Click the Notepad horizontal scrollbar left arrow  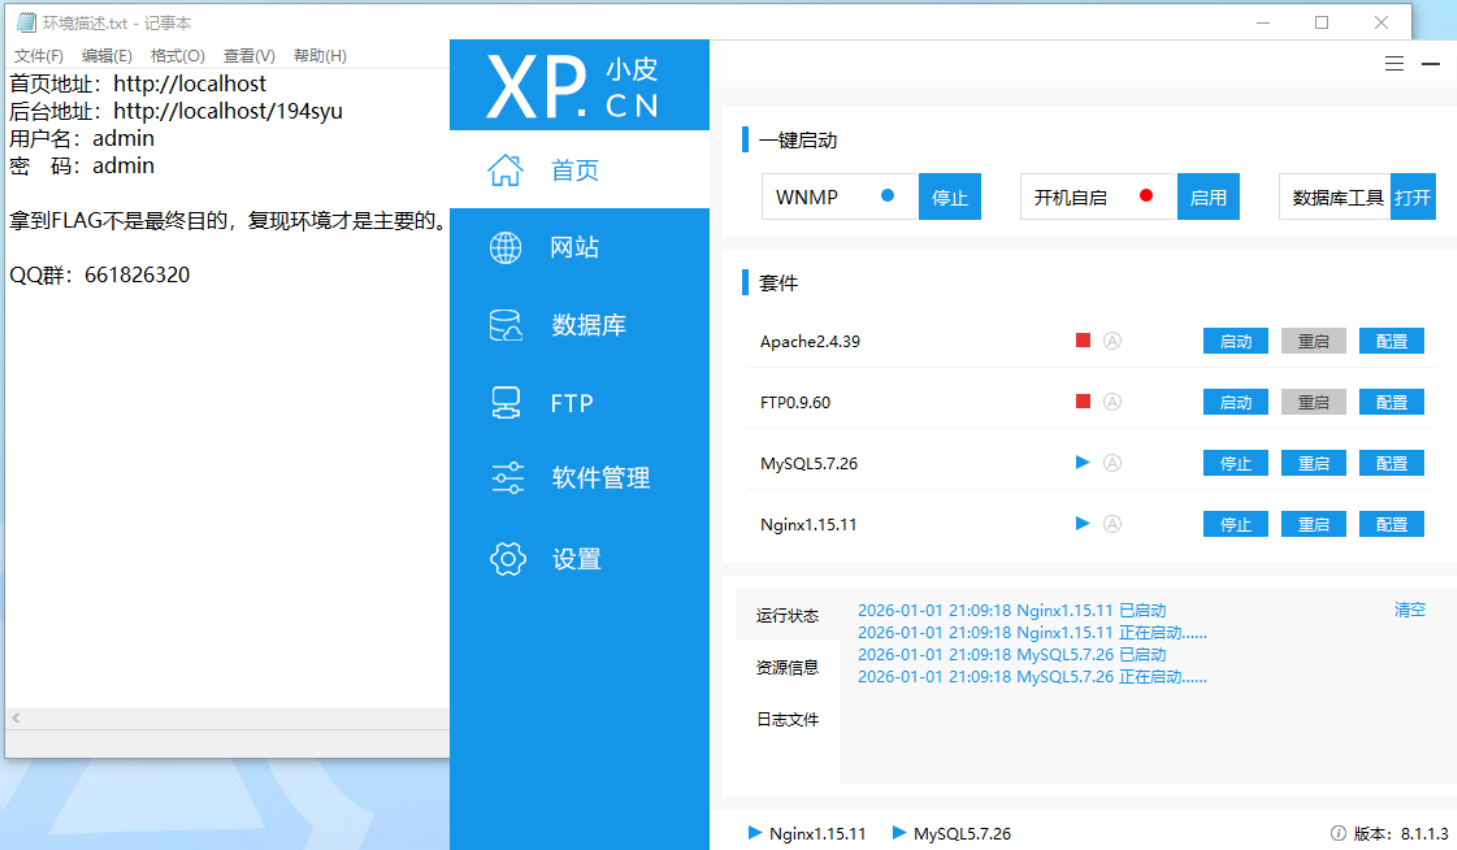[16, 718]
